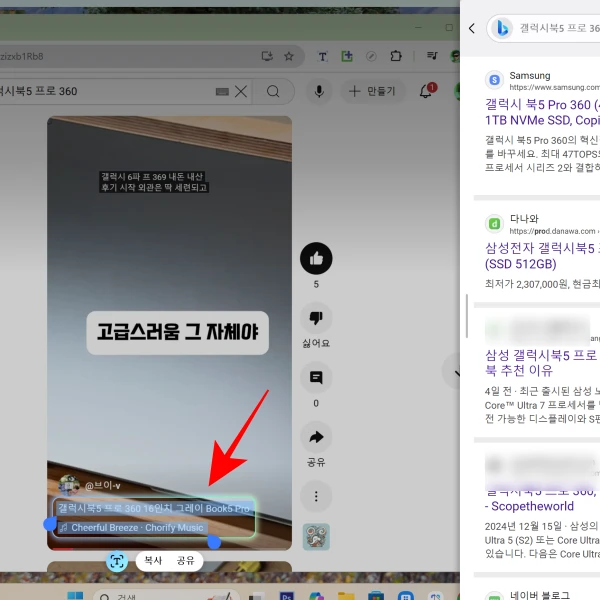Image resolution: width=600 pixels, height=600 pixels.
Task: Click the Bing panel vertical scrollbar
Action: (467, 316)
